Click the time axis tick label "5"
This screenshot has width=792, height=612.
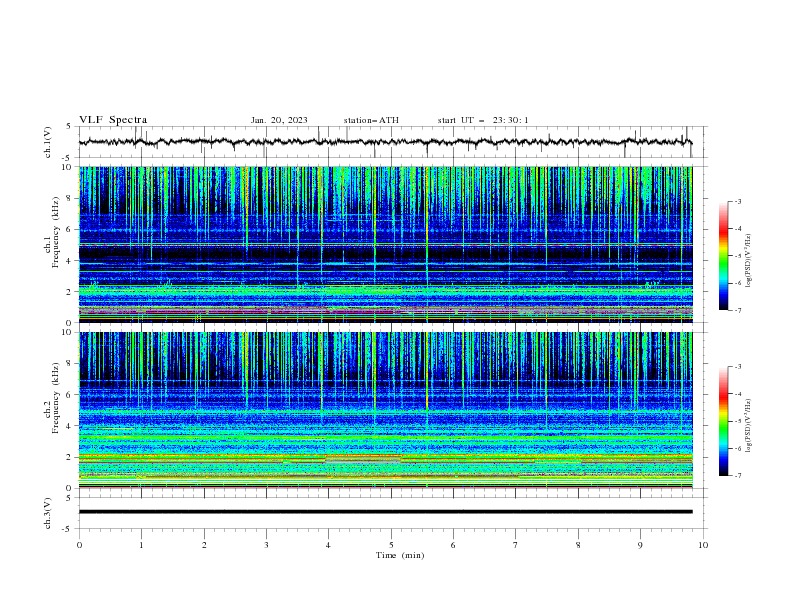click(391, 545)
